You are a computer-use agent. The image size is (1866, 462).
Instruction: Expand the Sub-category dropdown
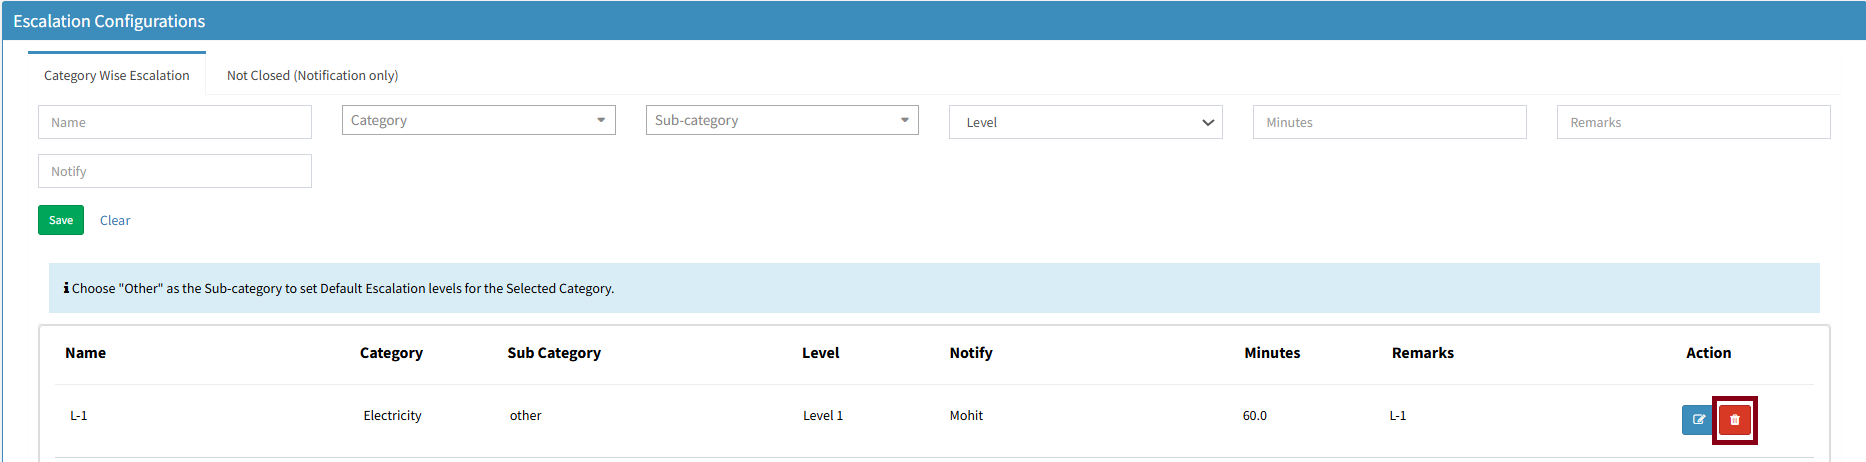[x=781, y=120]
